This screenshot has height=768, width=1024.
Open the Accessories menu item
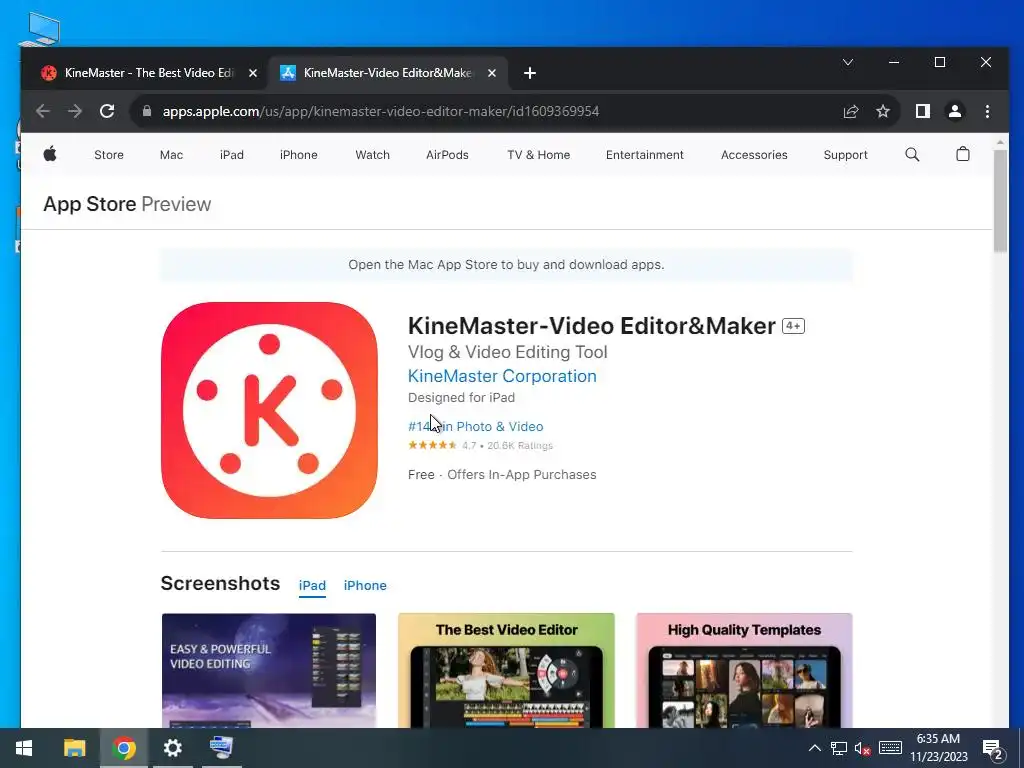click(754, 155)
